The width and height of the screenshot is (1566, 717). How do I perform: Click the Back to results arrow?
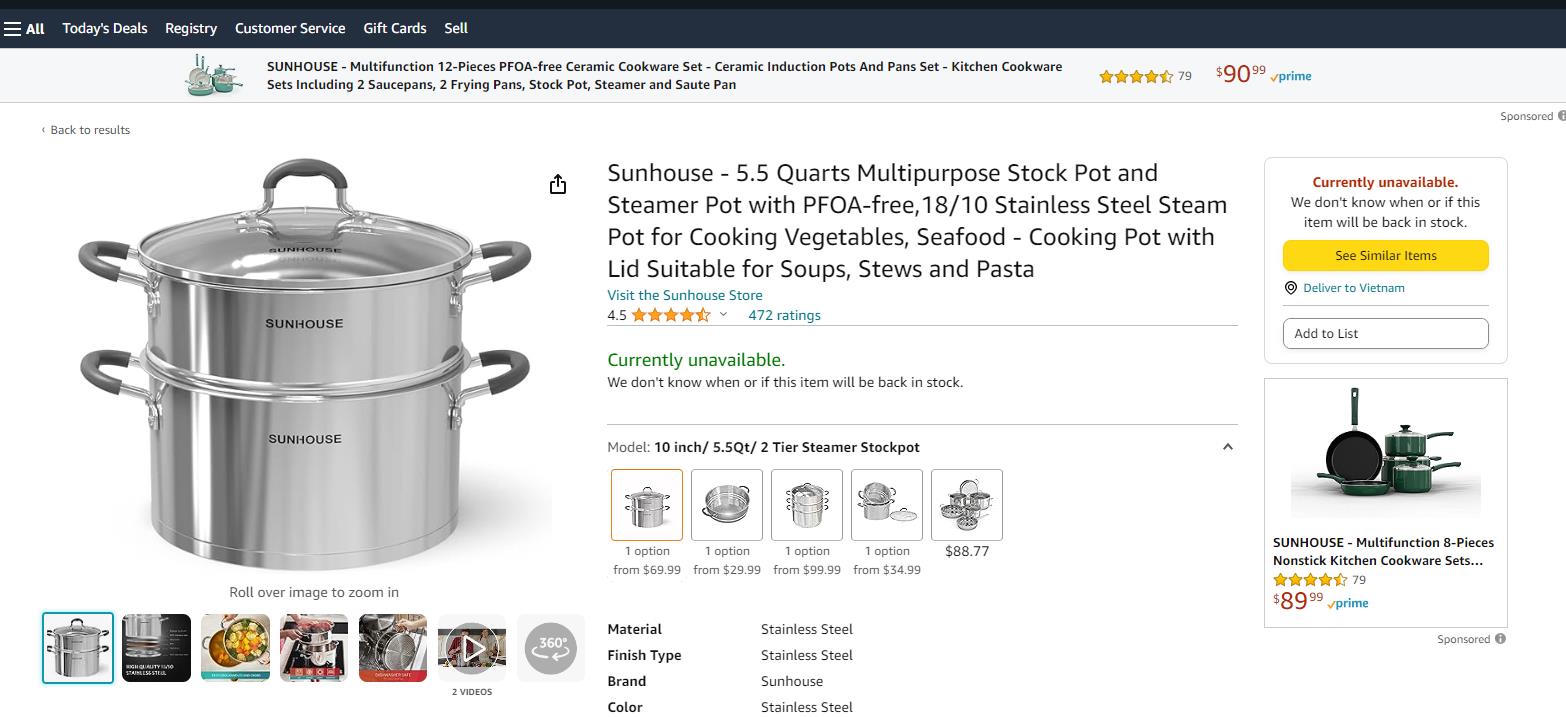(x=43, y=130)
